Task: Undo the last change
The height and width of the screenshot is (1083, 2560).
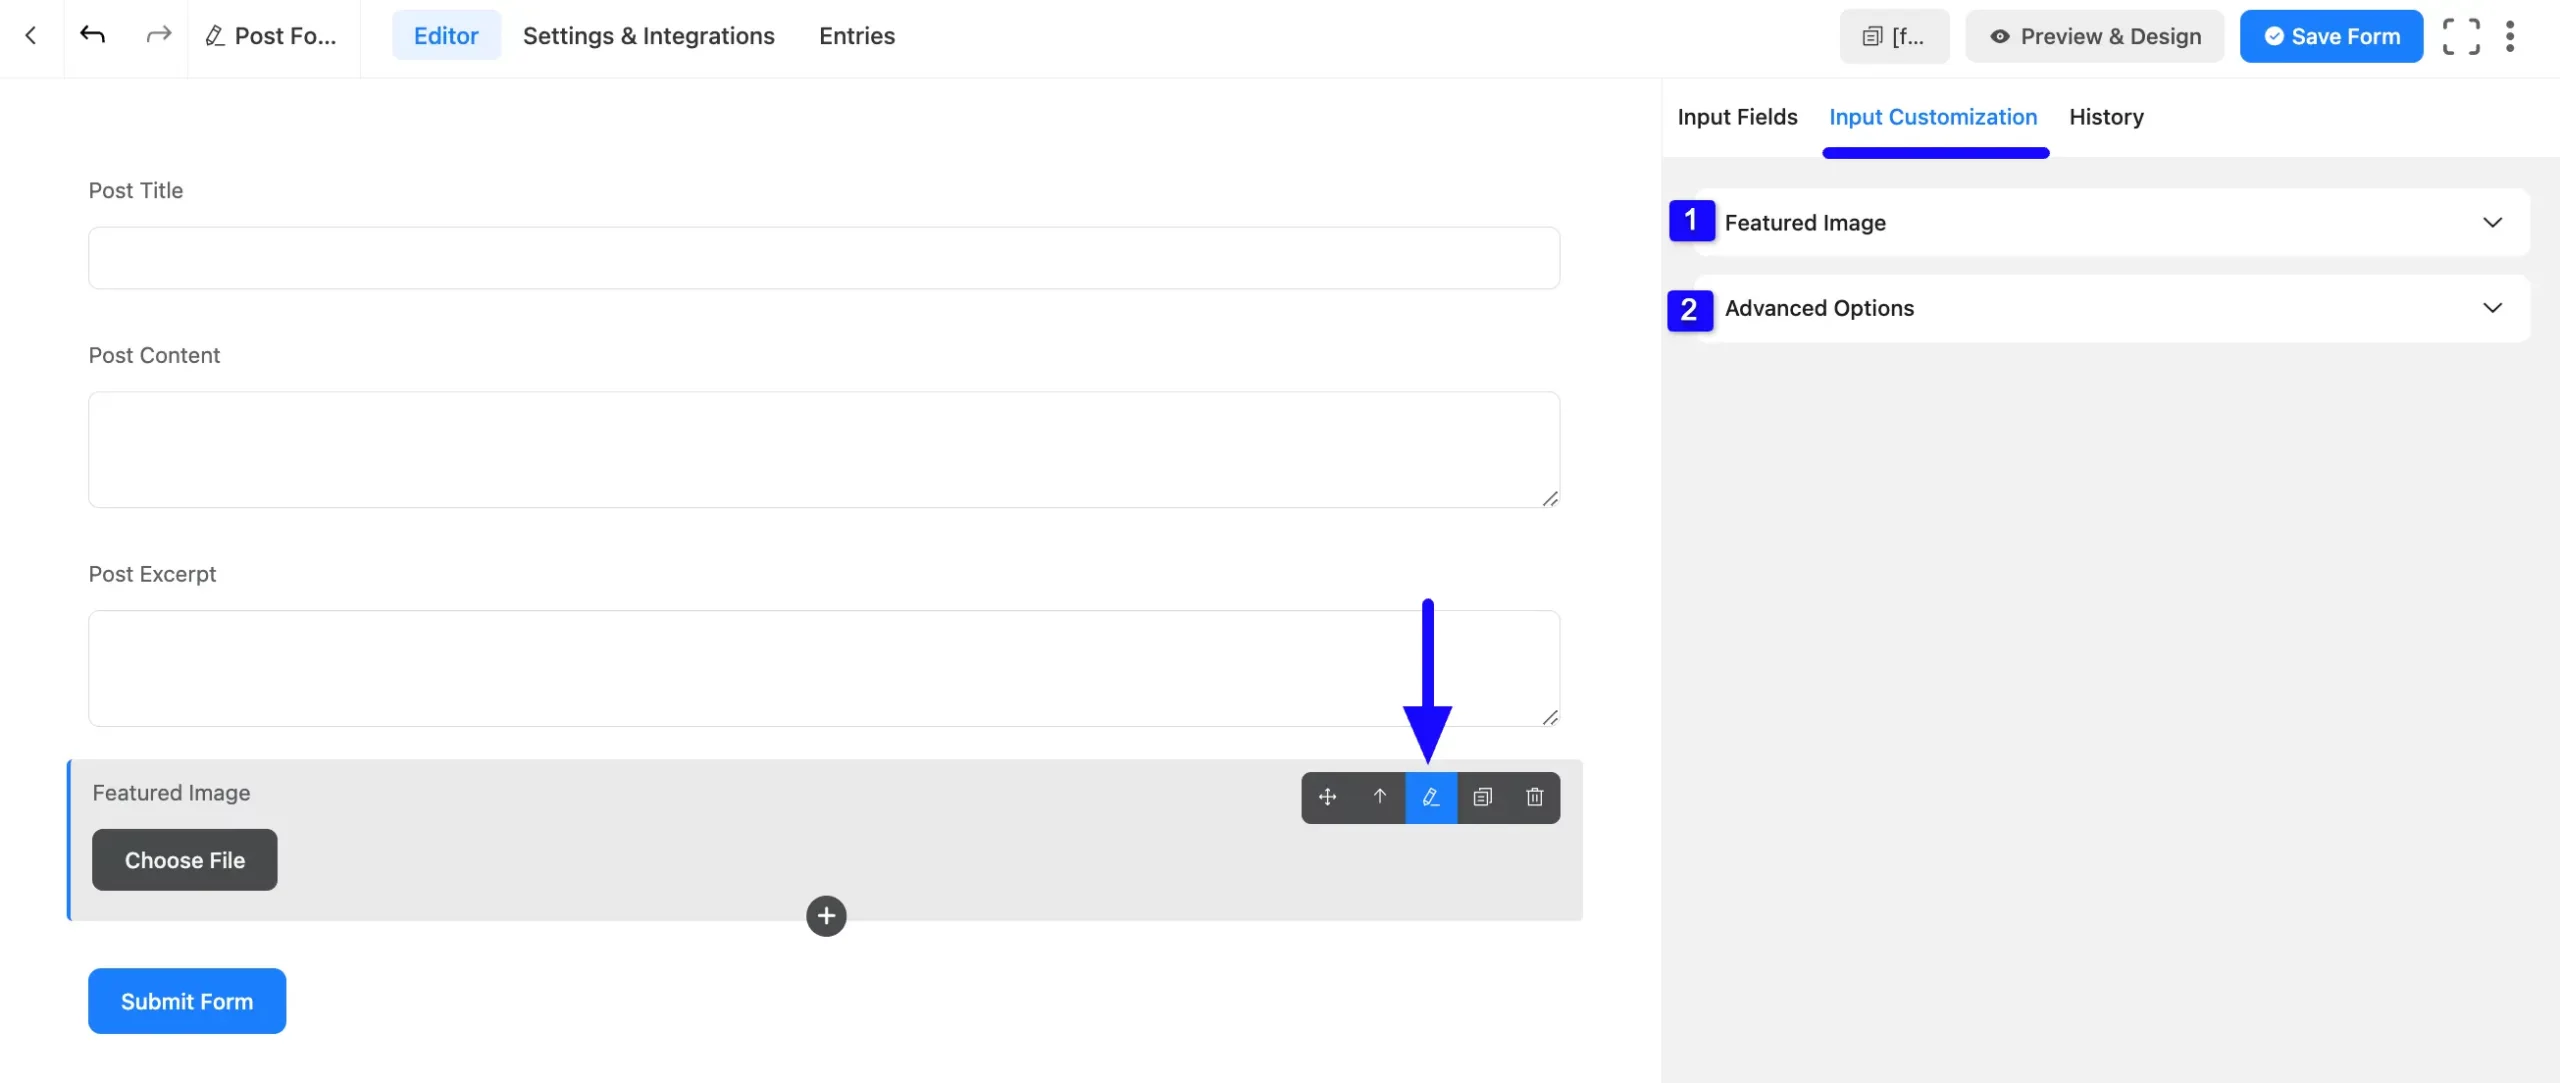Action: 92,36
